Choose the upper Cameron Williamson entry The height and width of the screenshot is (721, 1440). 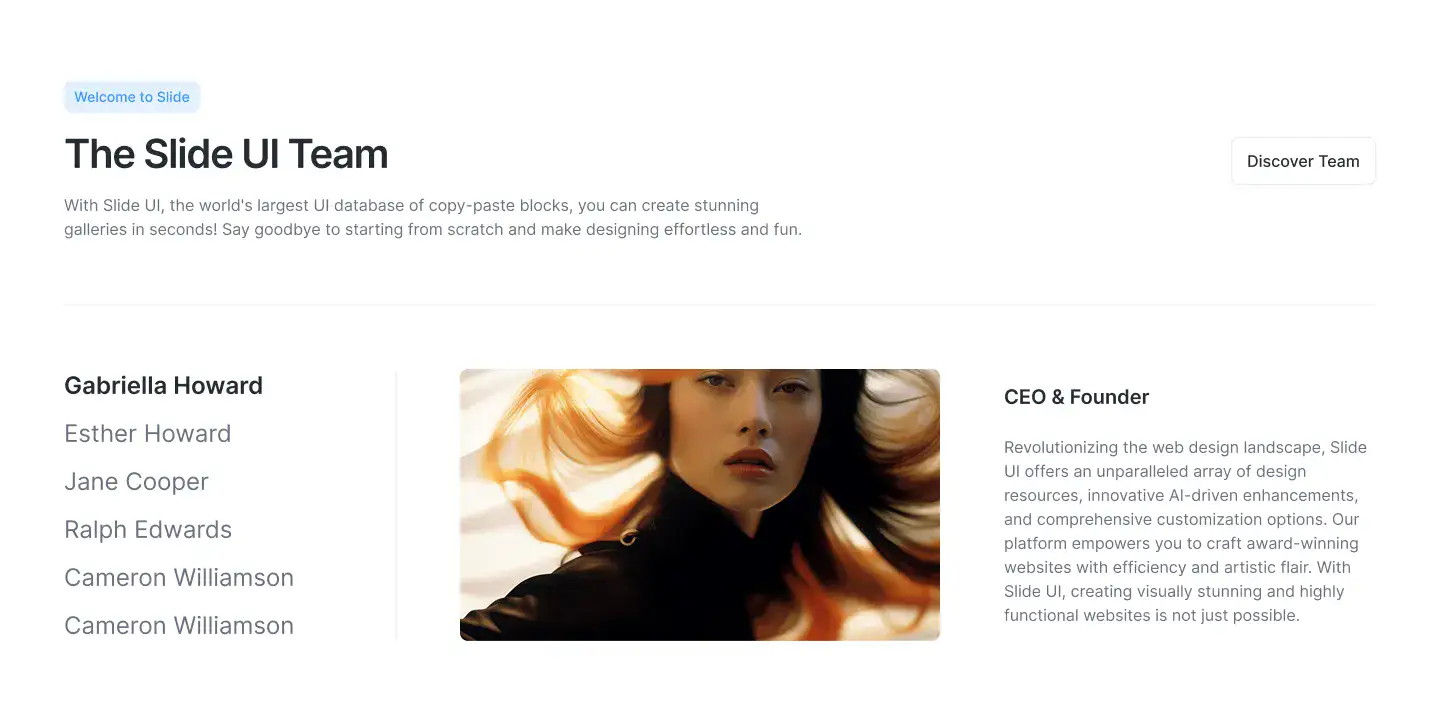(x=179, y=578)
